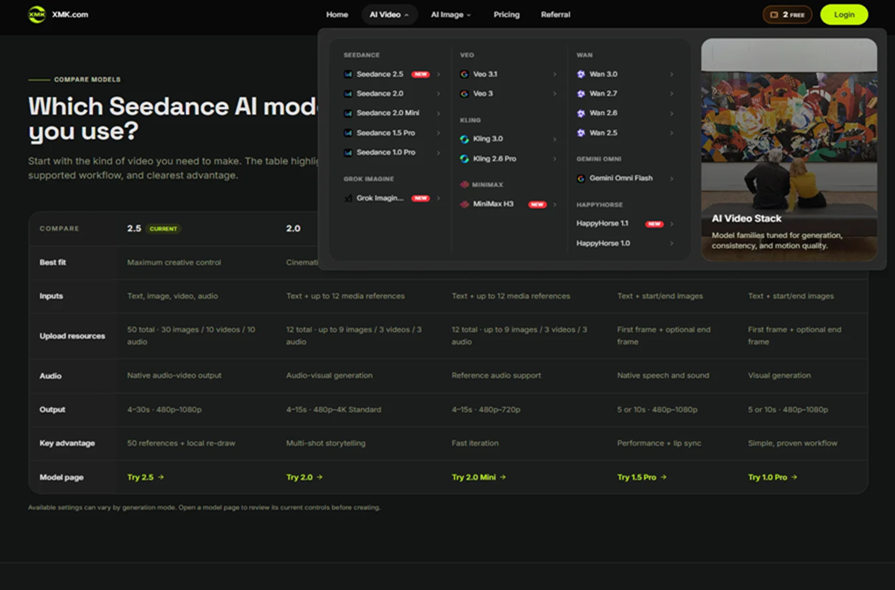The image size is (895, 590).
Task: Click the "Native audio-video output" cell
Action: (174, 375)
